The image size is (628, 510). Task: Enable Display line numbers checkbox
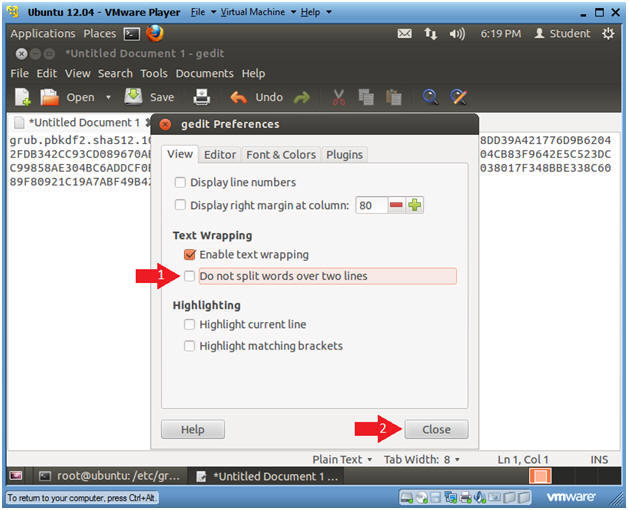tap(180, 182)
